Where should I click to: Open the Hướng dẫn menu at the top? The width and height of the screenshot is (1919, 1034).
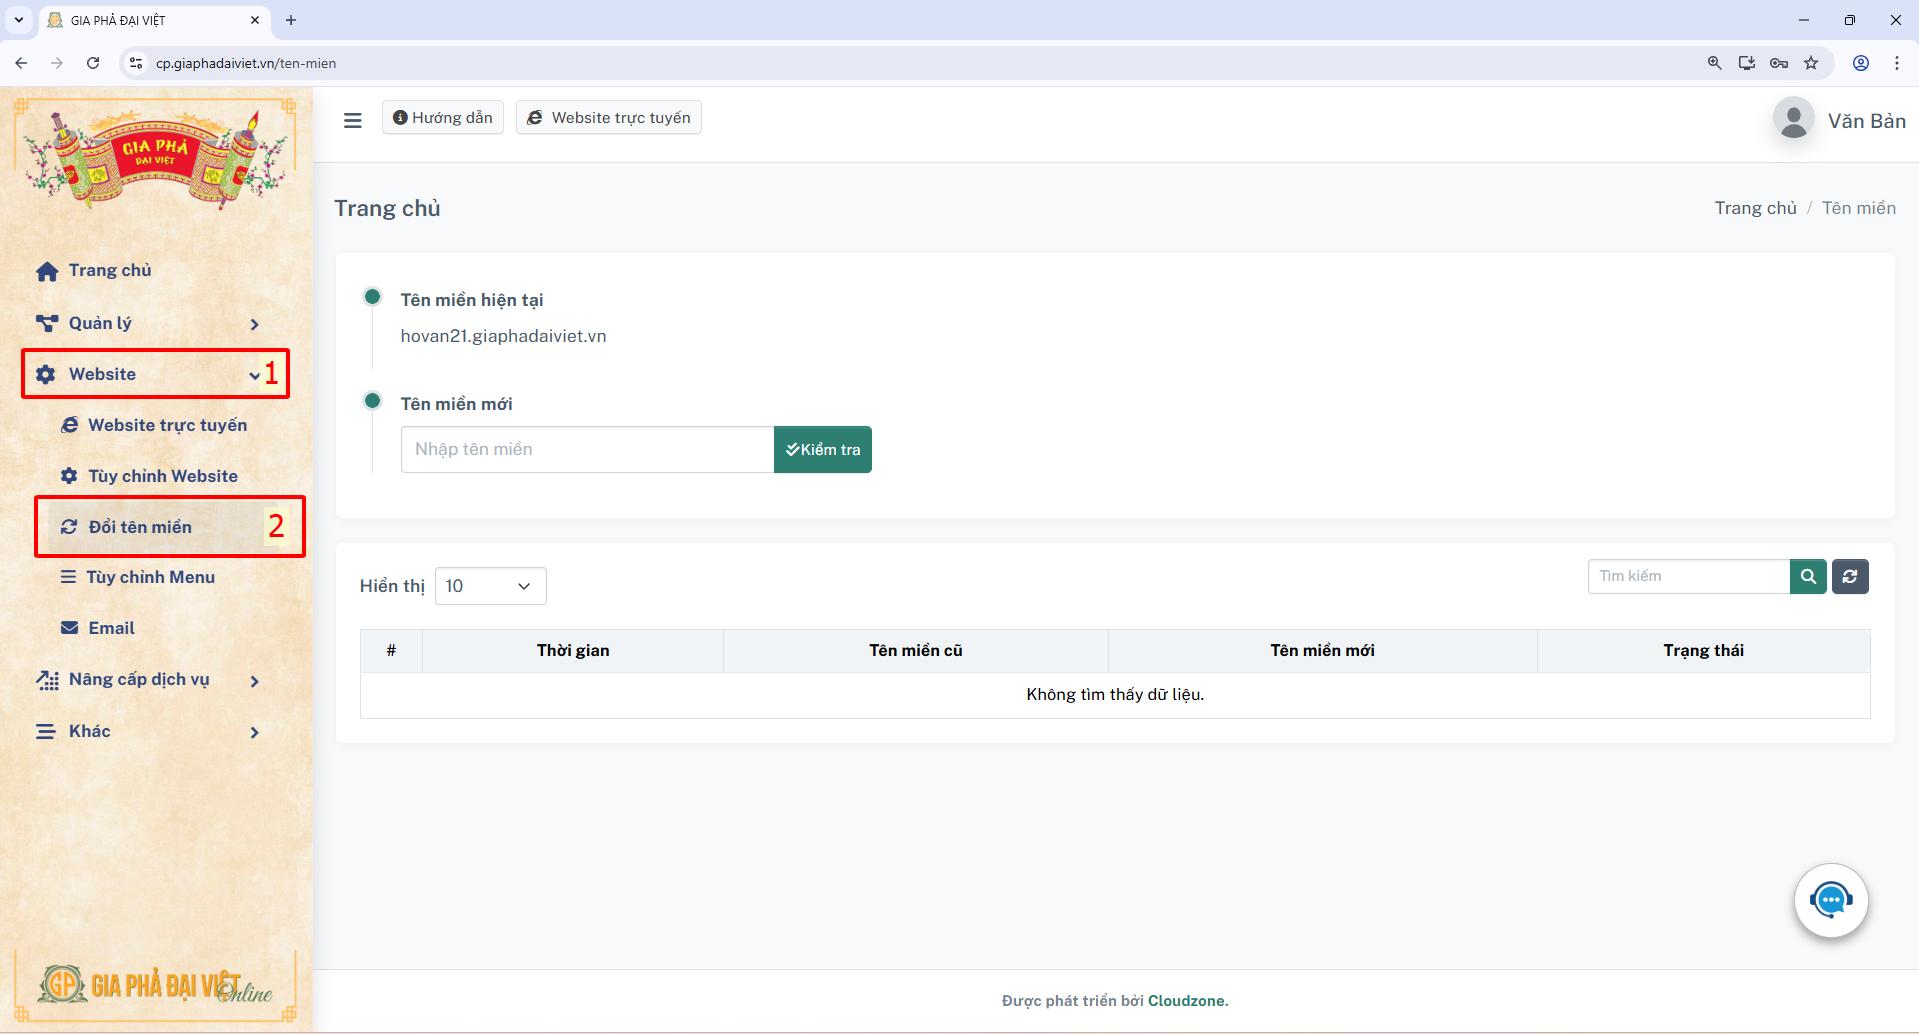(442, 117)
